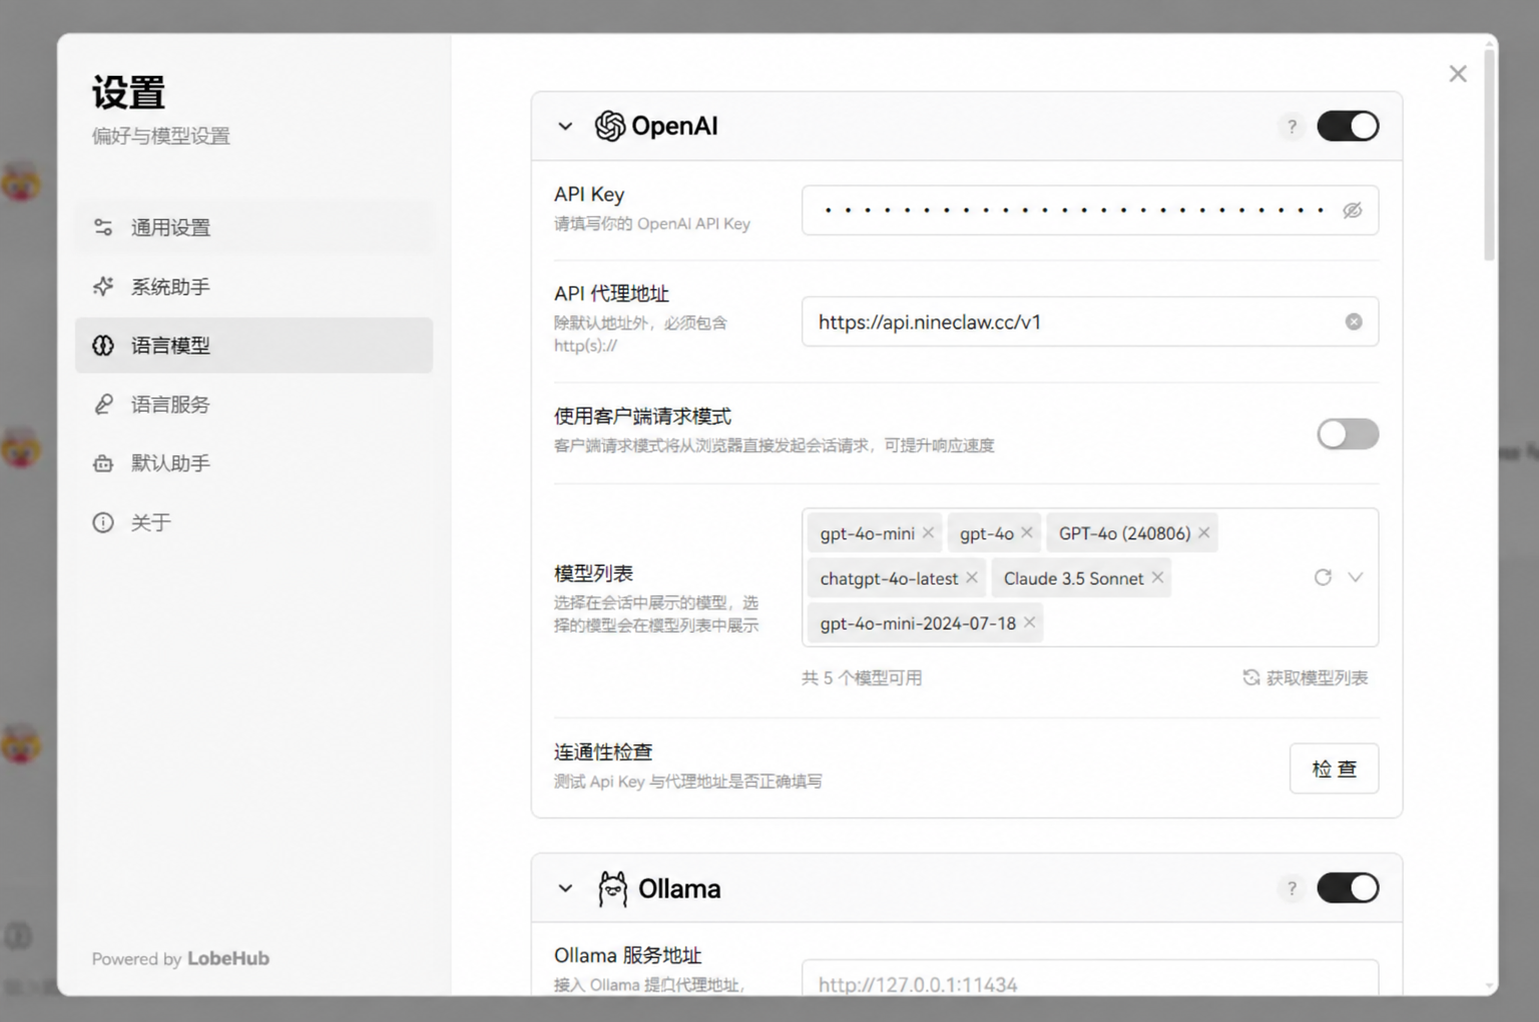Viewport: 1539px width, 1022px height.
Task: Click the 模型列表 label
Action: (593, 573)
